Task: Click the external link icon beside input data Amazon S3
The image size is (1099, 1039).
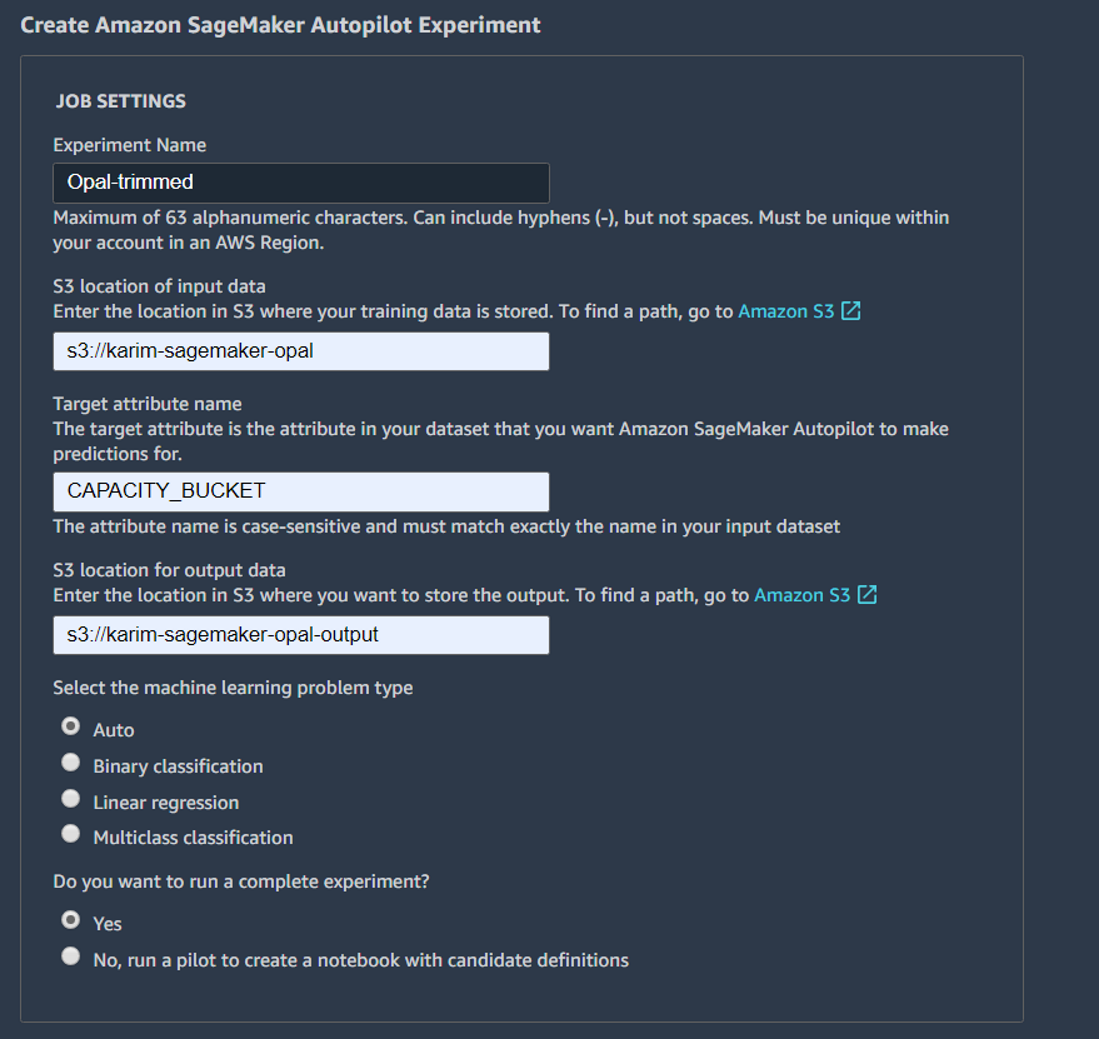Action: click(851, 311)
